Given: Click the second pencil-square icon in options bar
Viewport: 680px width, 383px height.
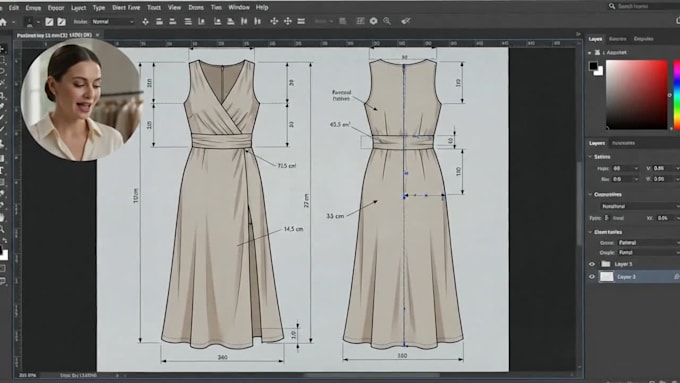Looking at the screenshot, I should [62, 22].
